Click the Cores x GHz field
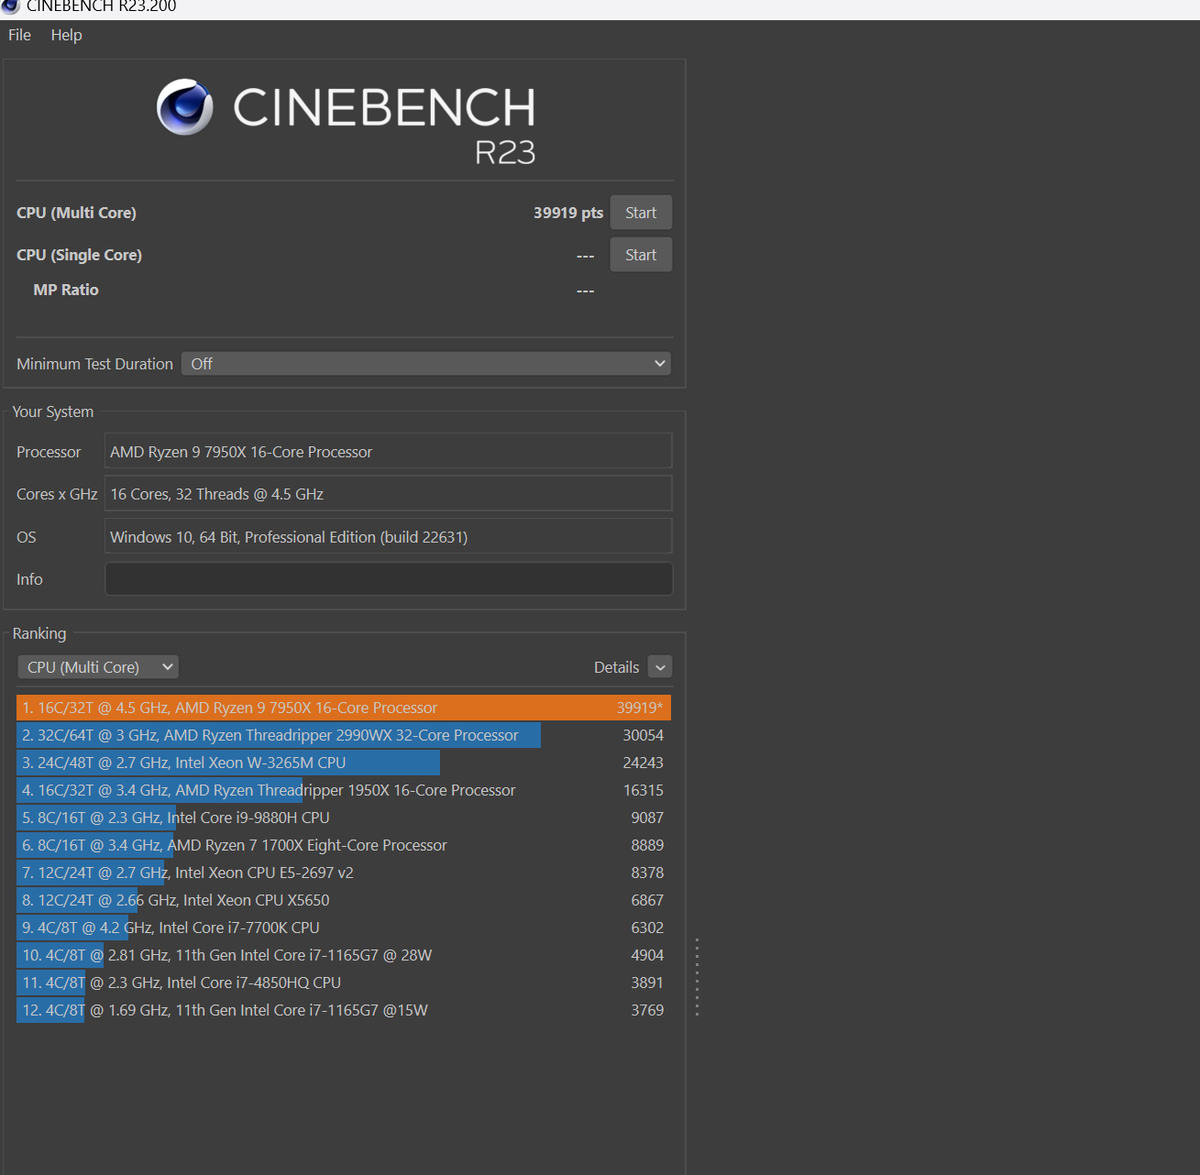 [x=389, y=494]
